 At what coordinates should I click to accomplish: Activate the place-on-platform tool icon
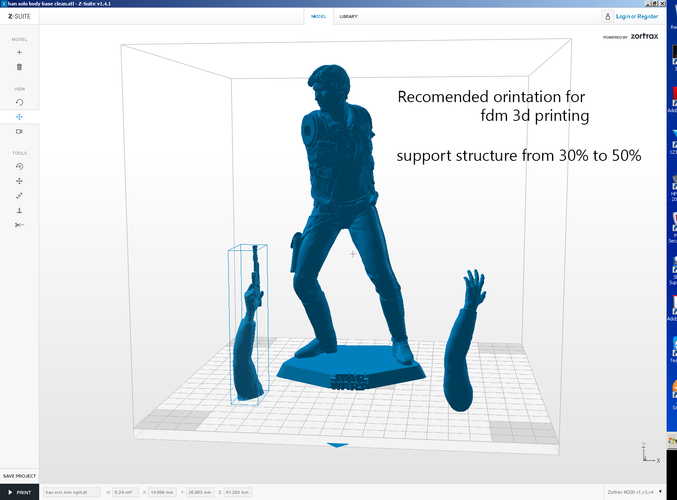point(19,211)
